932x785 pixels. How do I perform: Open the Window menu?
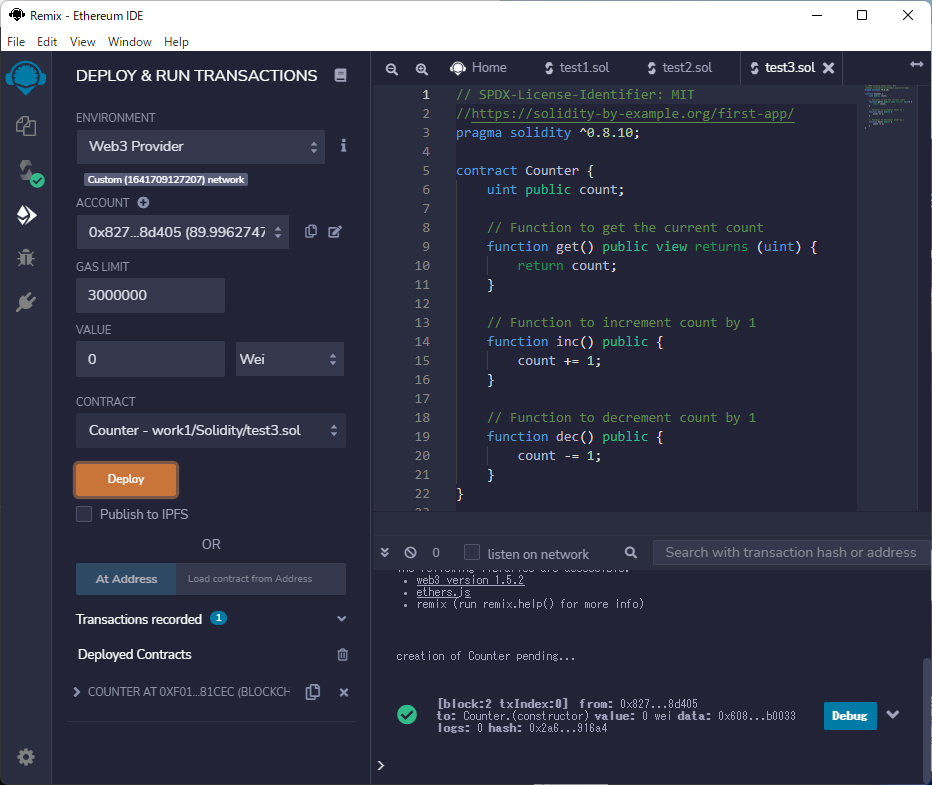pyautogui.click(x=129, y=42)
